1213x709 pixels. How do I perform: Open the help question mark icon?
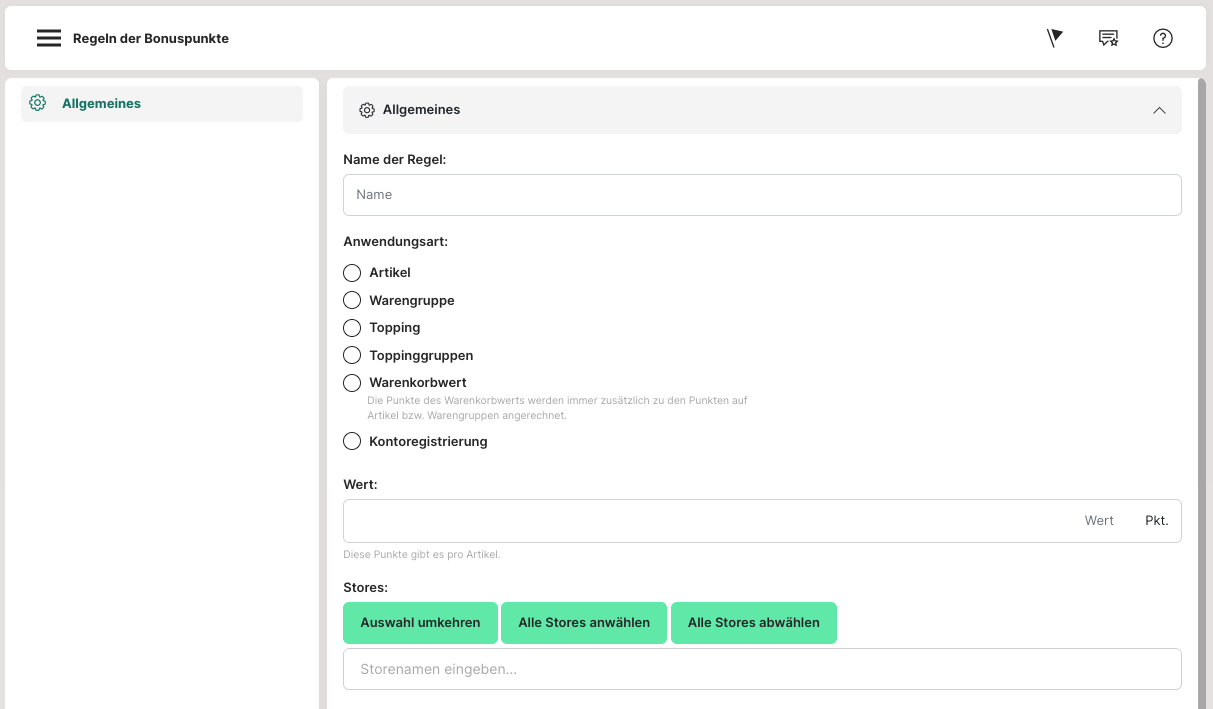(1162, 38)
